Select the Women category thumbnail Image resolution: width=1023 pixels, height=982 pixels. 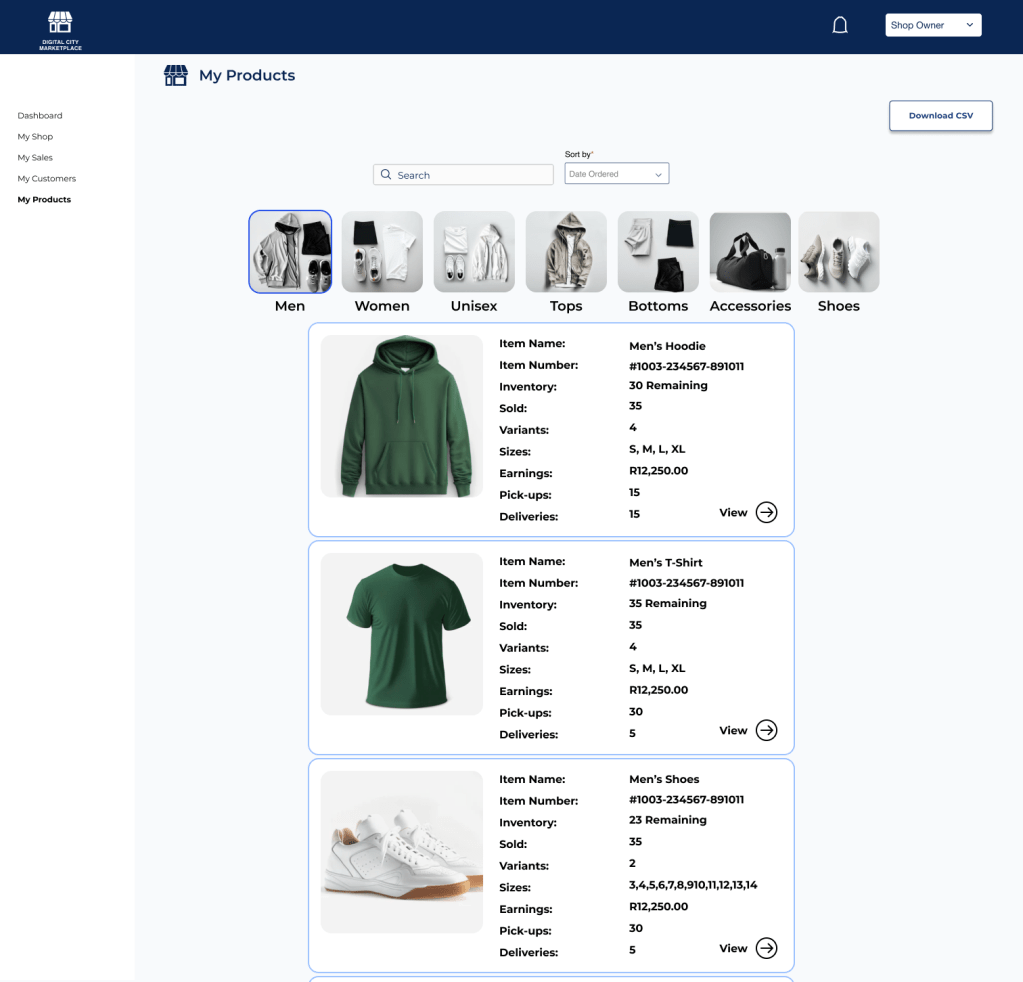coord(382,252)
